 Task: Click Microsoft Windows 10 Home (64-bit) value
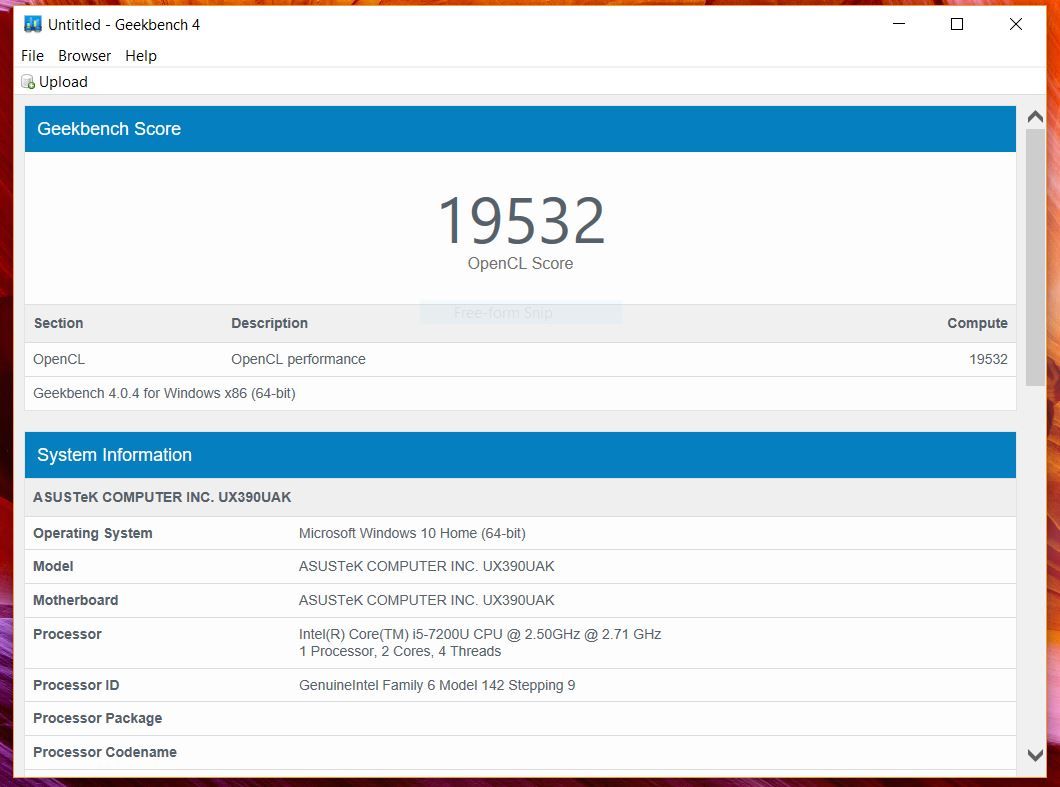[412, 533]
